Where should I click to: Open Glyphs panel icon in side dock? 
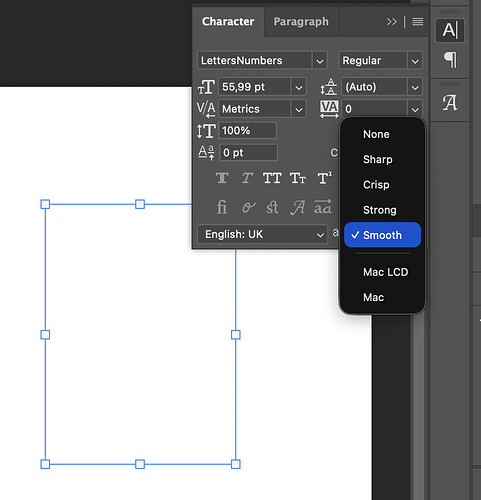coord(450,103)
